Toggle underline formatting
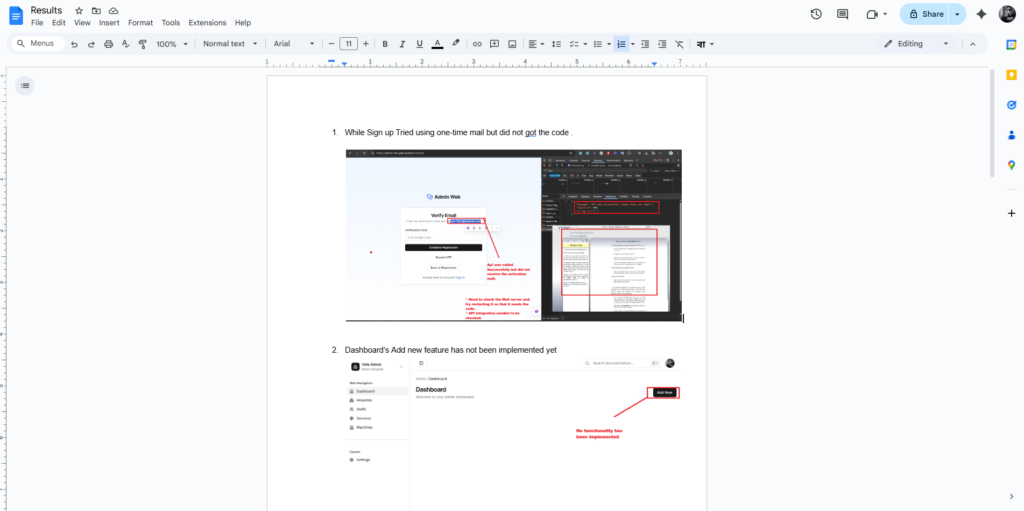Viewport: 1024px width, 511px height. [x=419, y=44]
